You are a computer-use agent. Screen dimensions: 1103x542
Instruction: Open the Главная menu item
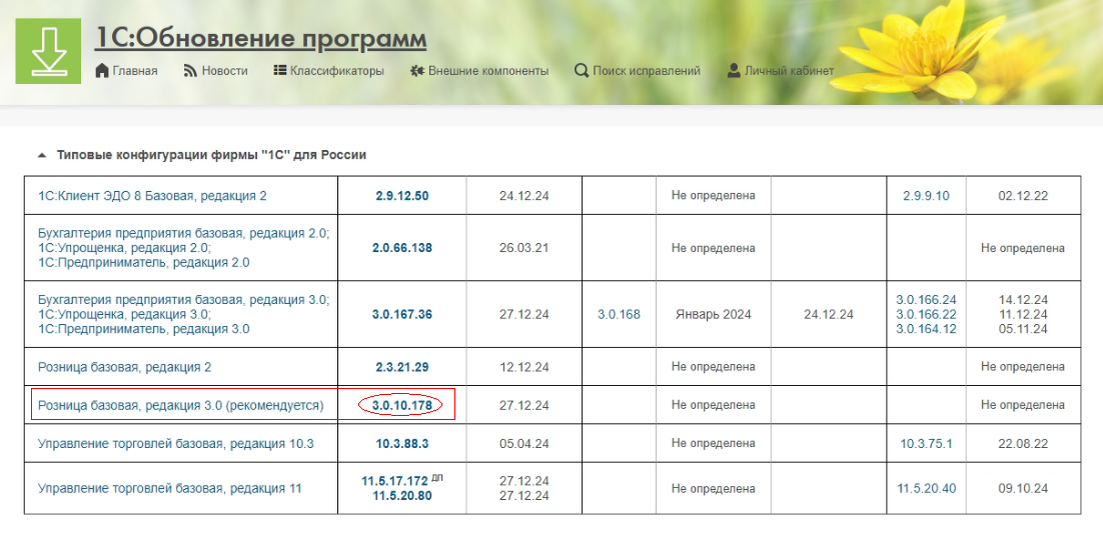[x=135, y=71]
